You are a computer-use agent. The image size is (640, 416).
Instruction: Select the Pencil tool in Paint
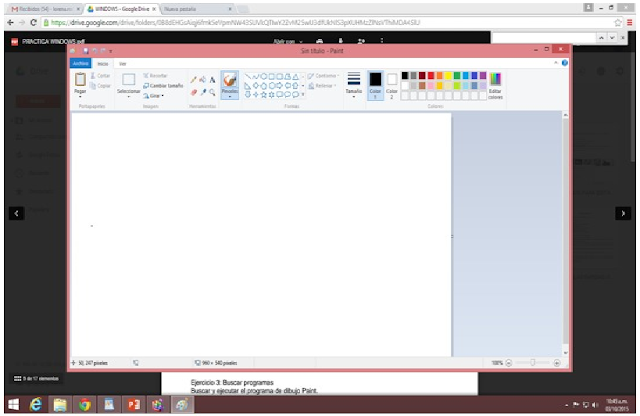pos(193,80)
